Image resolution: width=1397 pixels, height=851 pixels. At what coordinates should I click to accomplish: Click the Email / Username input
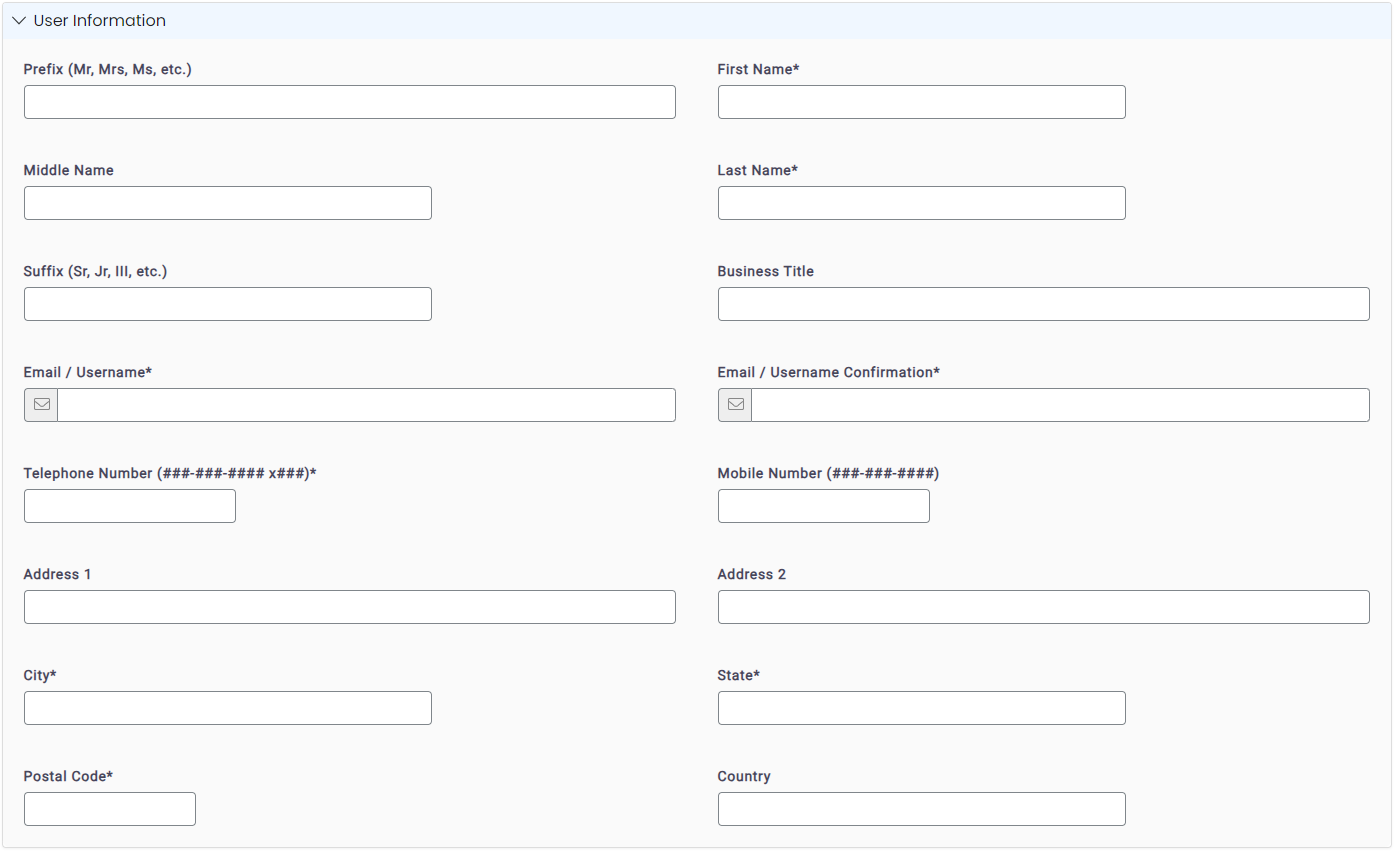point(366,404)
